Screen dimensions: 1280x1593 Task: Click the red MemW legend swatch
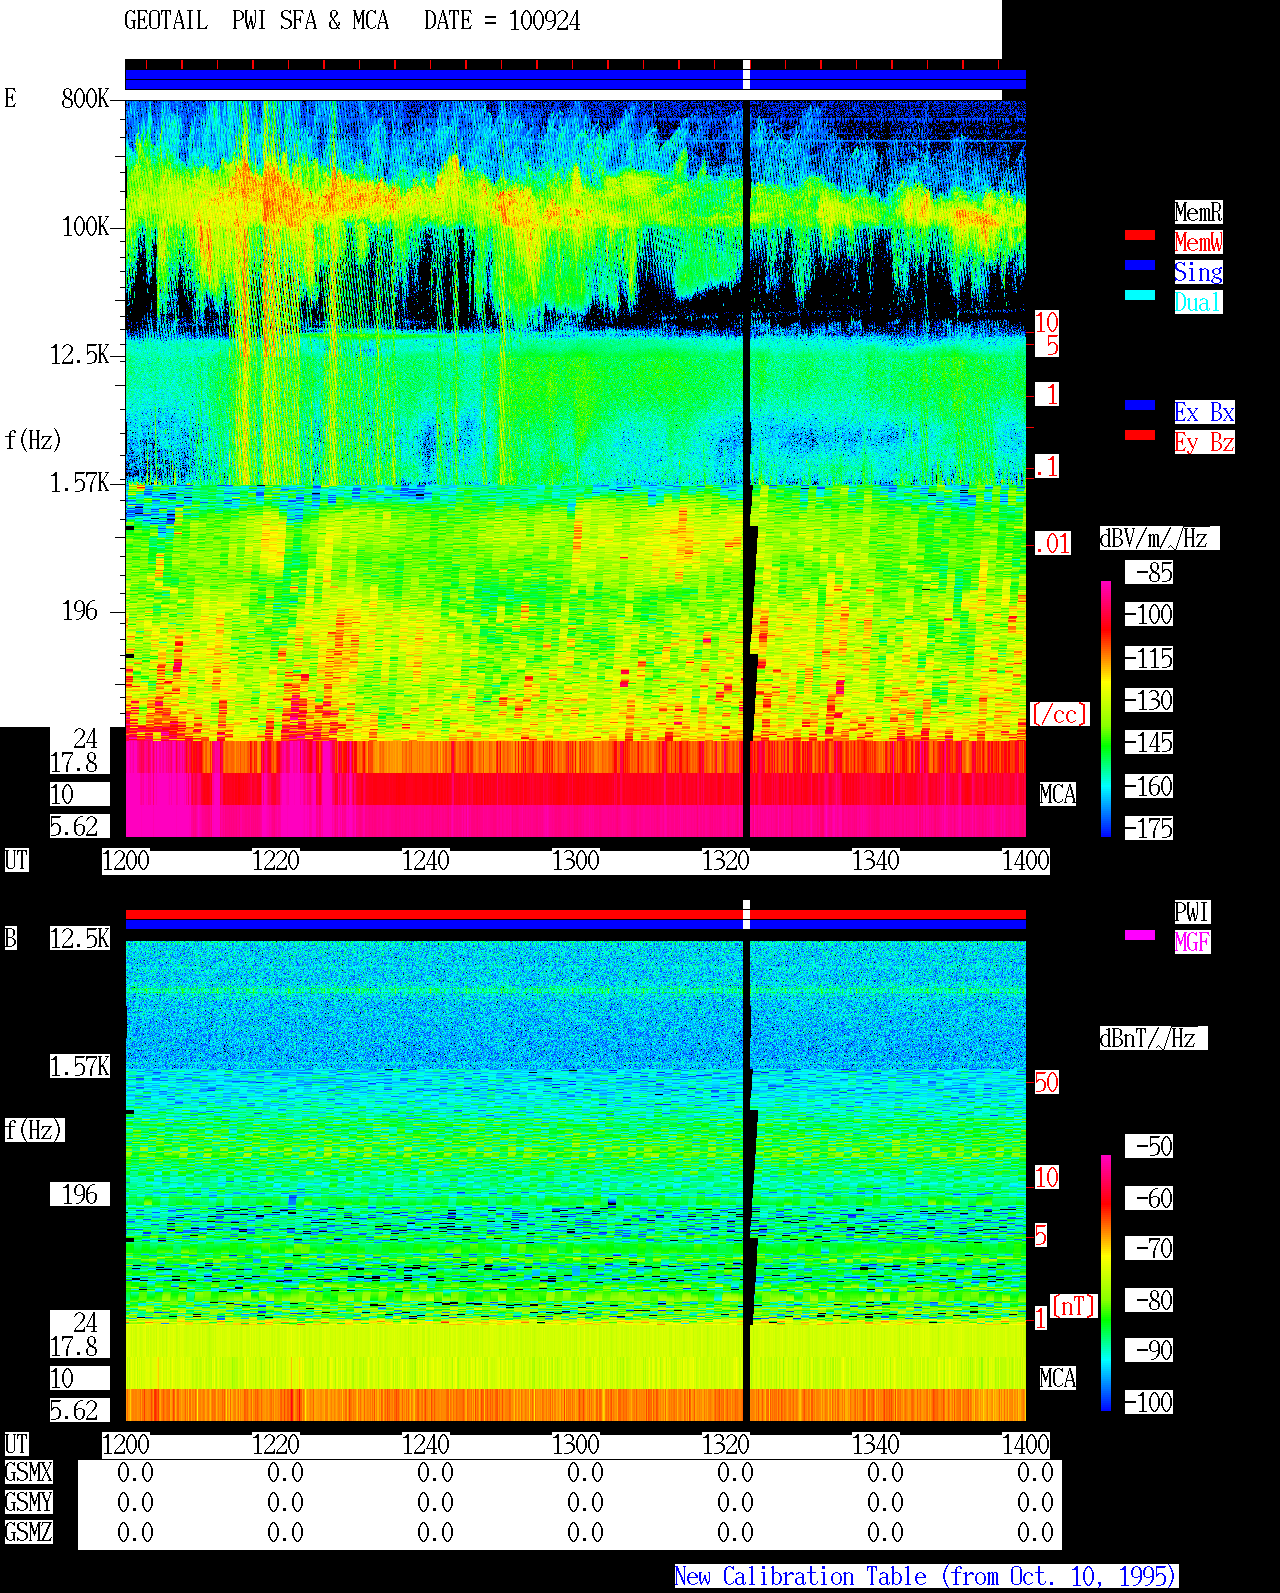pyautogui.click(x=1140, y=236)
